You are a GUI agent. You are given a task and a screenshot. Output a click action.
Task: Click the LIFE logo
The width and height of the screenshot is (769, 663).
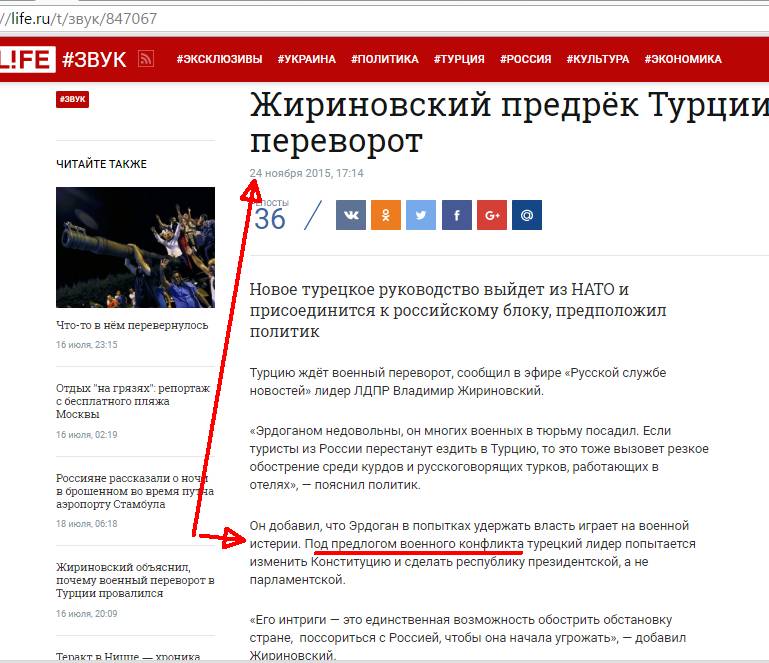click(x=27, y=59)
